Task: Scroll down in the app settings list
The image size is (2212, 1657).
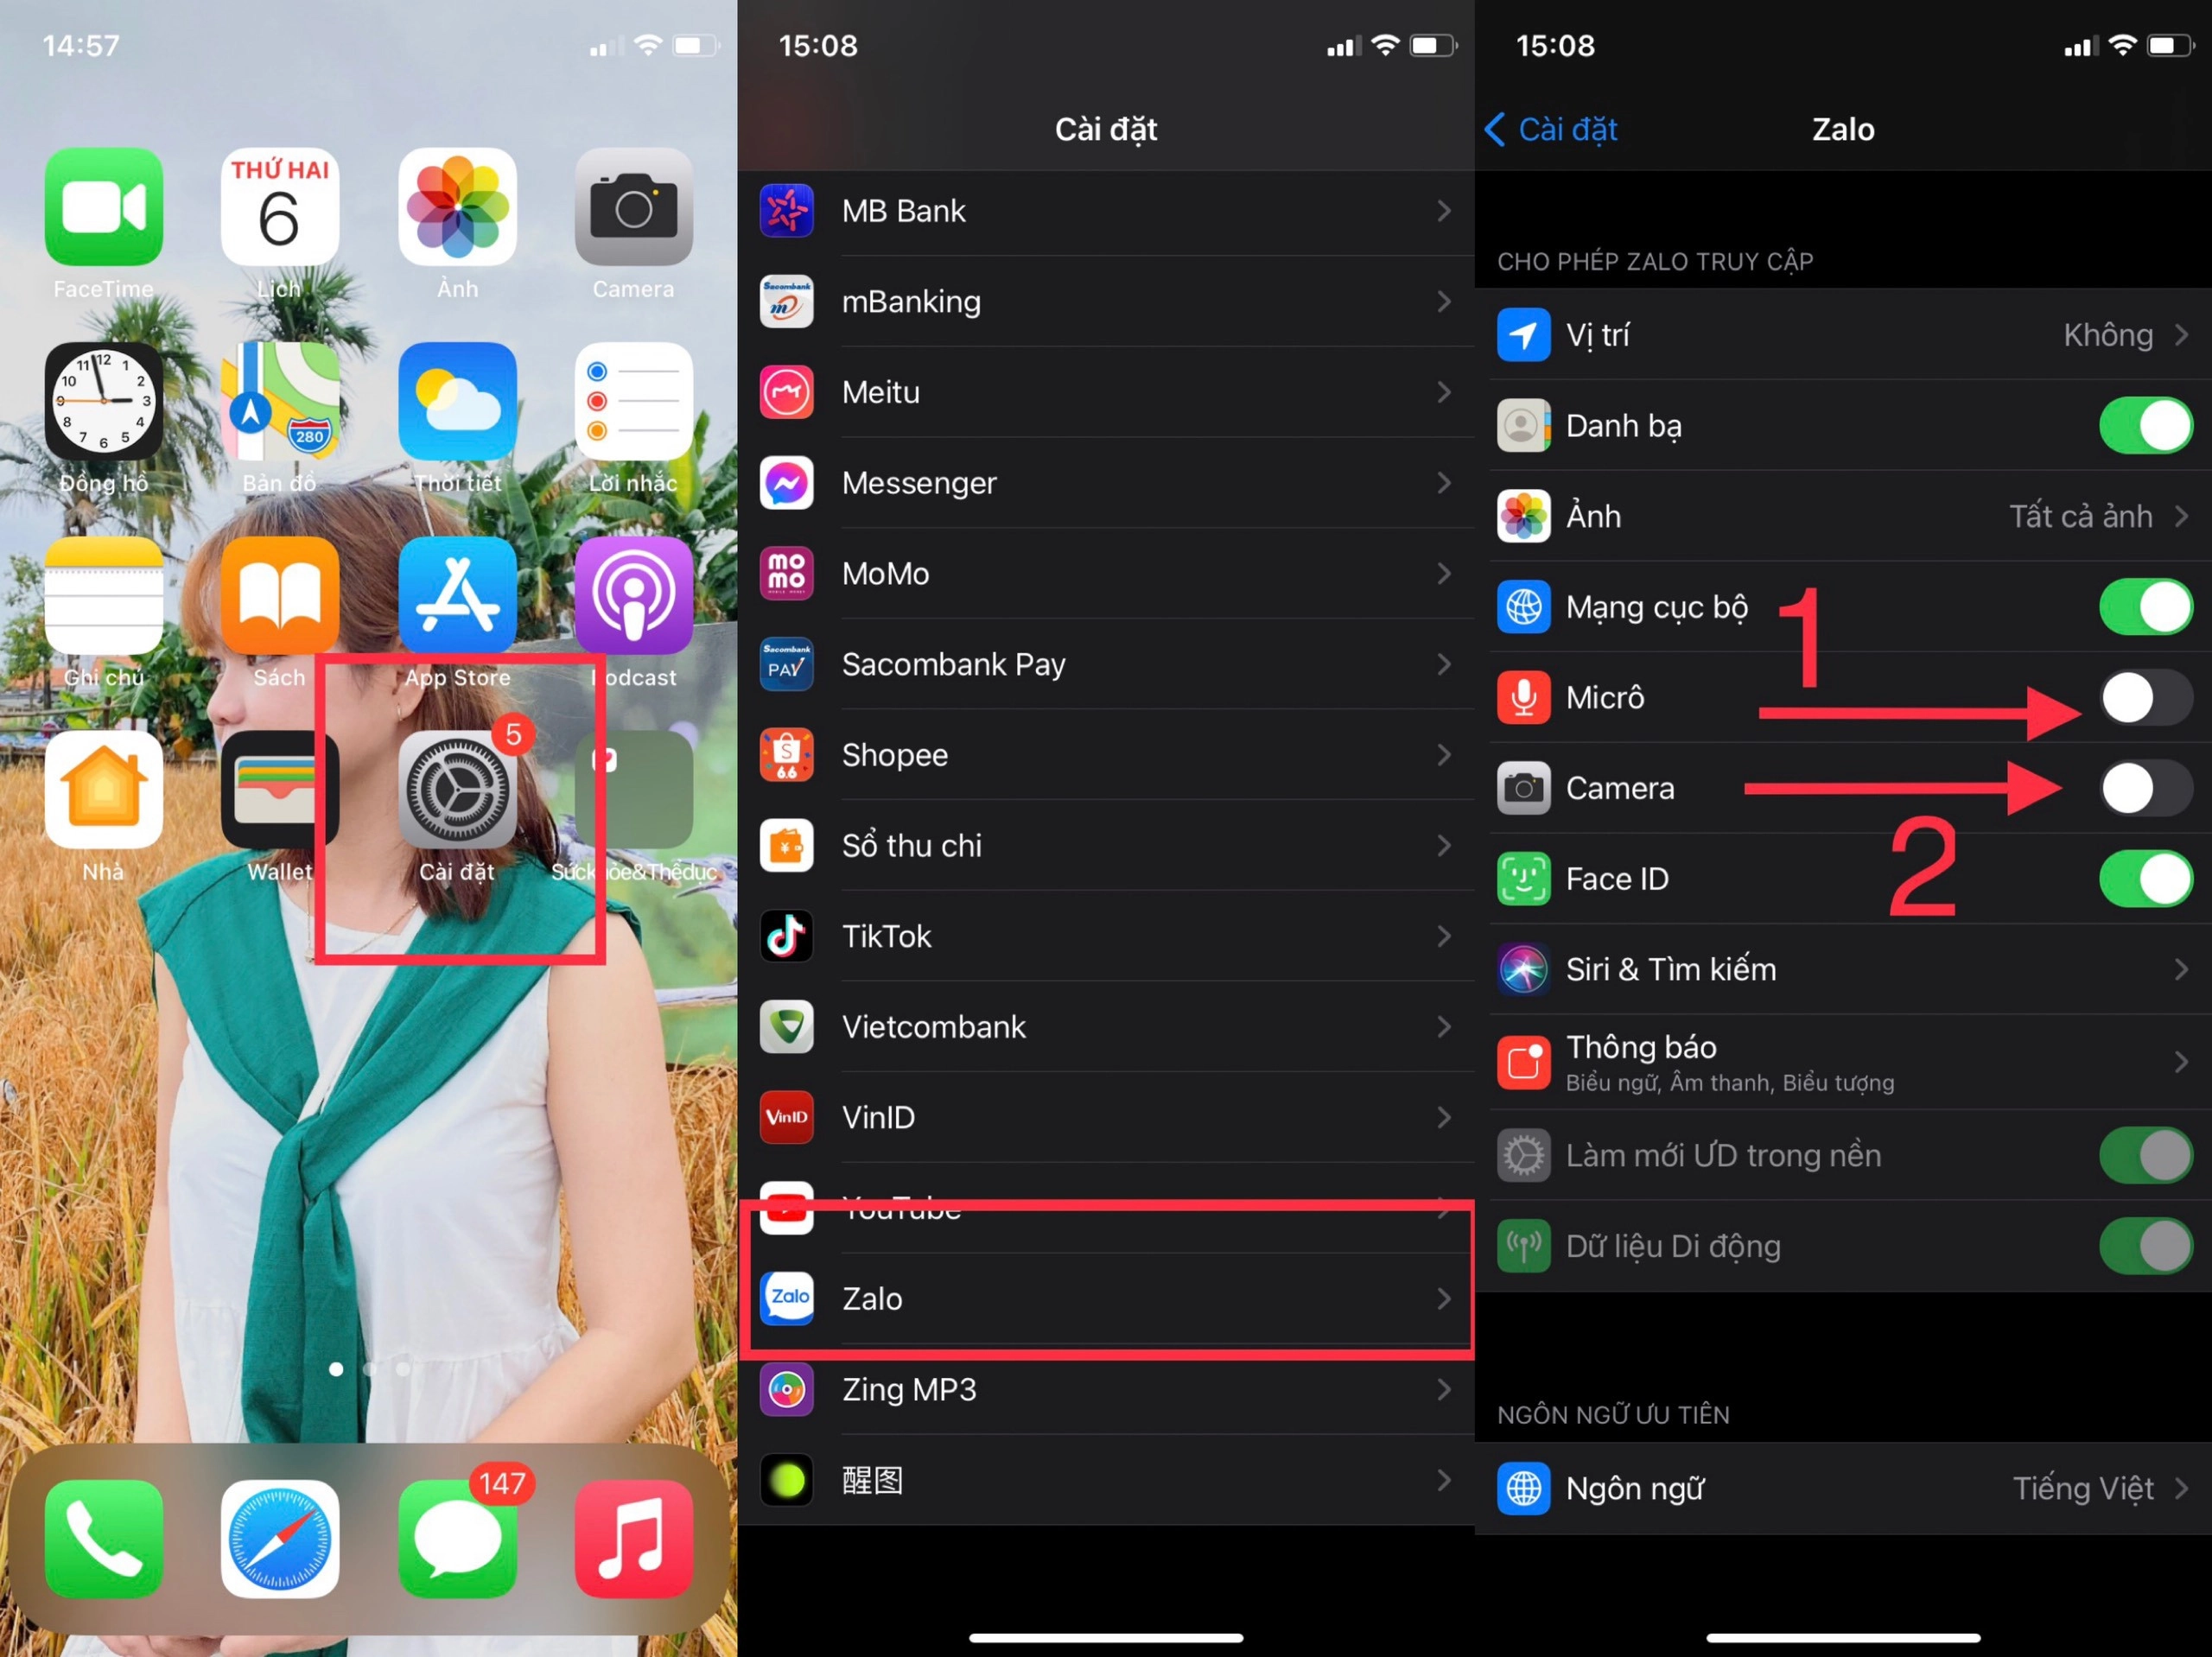Action: click(1107, 870)
